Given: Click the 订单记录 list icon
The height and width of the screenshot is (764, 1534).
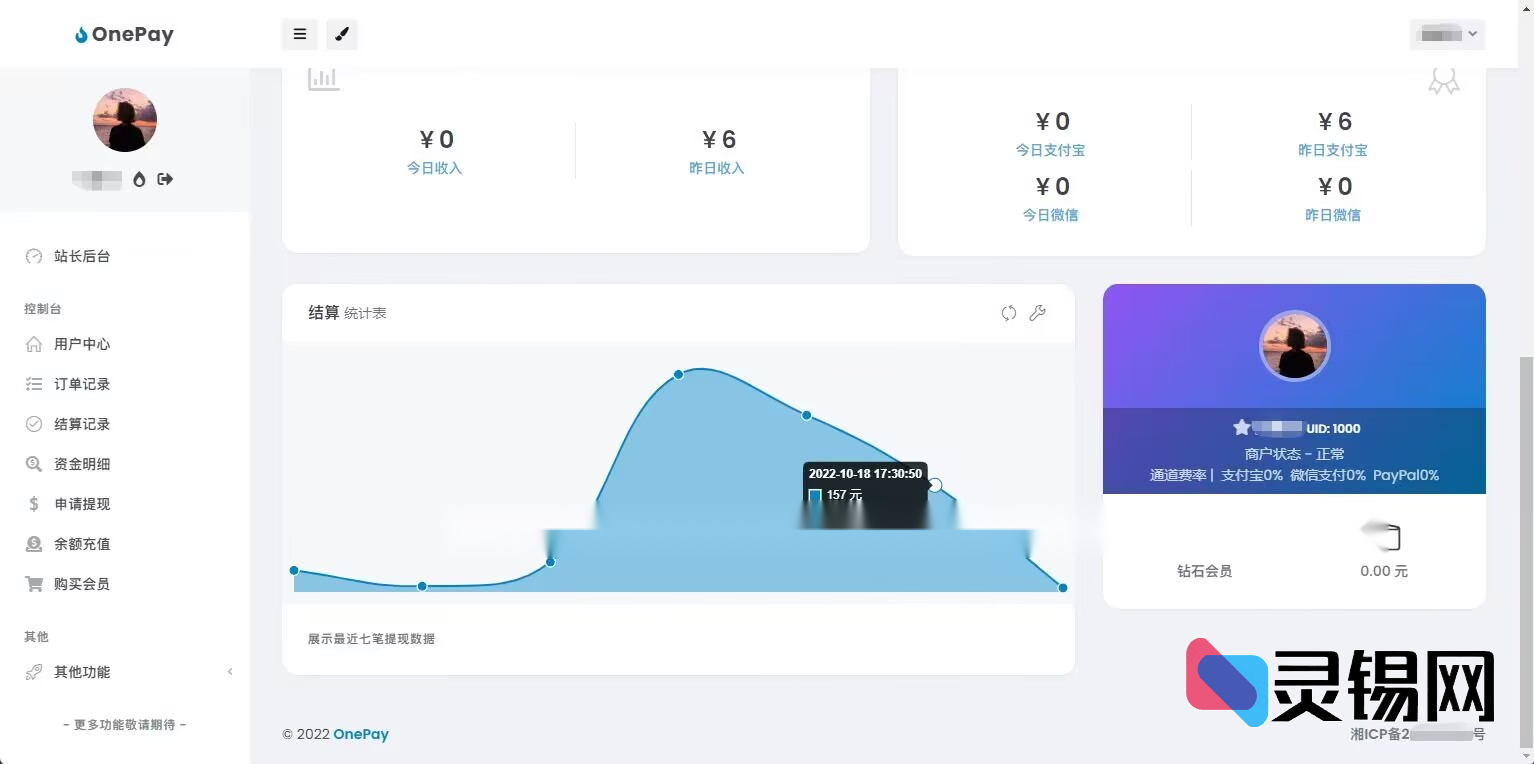Looking at the screenshot, I should pos(34,384).
